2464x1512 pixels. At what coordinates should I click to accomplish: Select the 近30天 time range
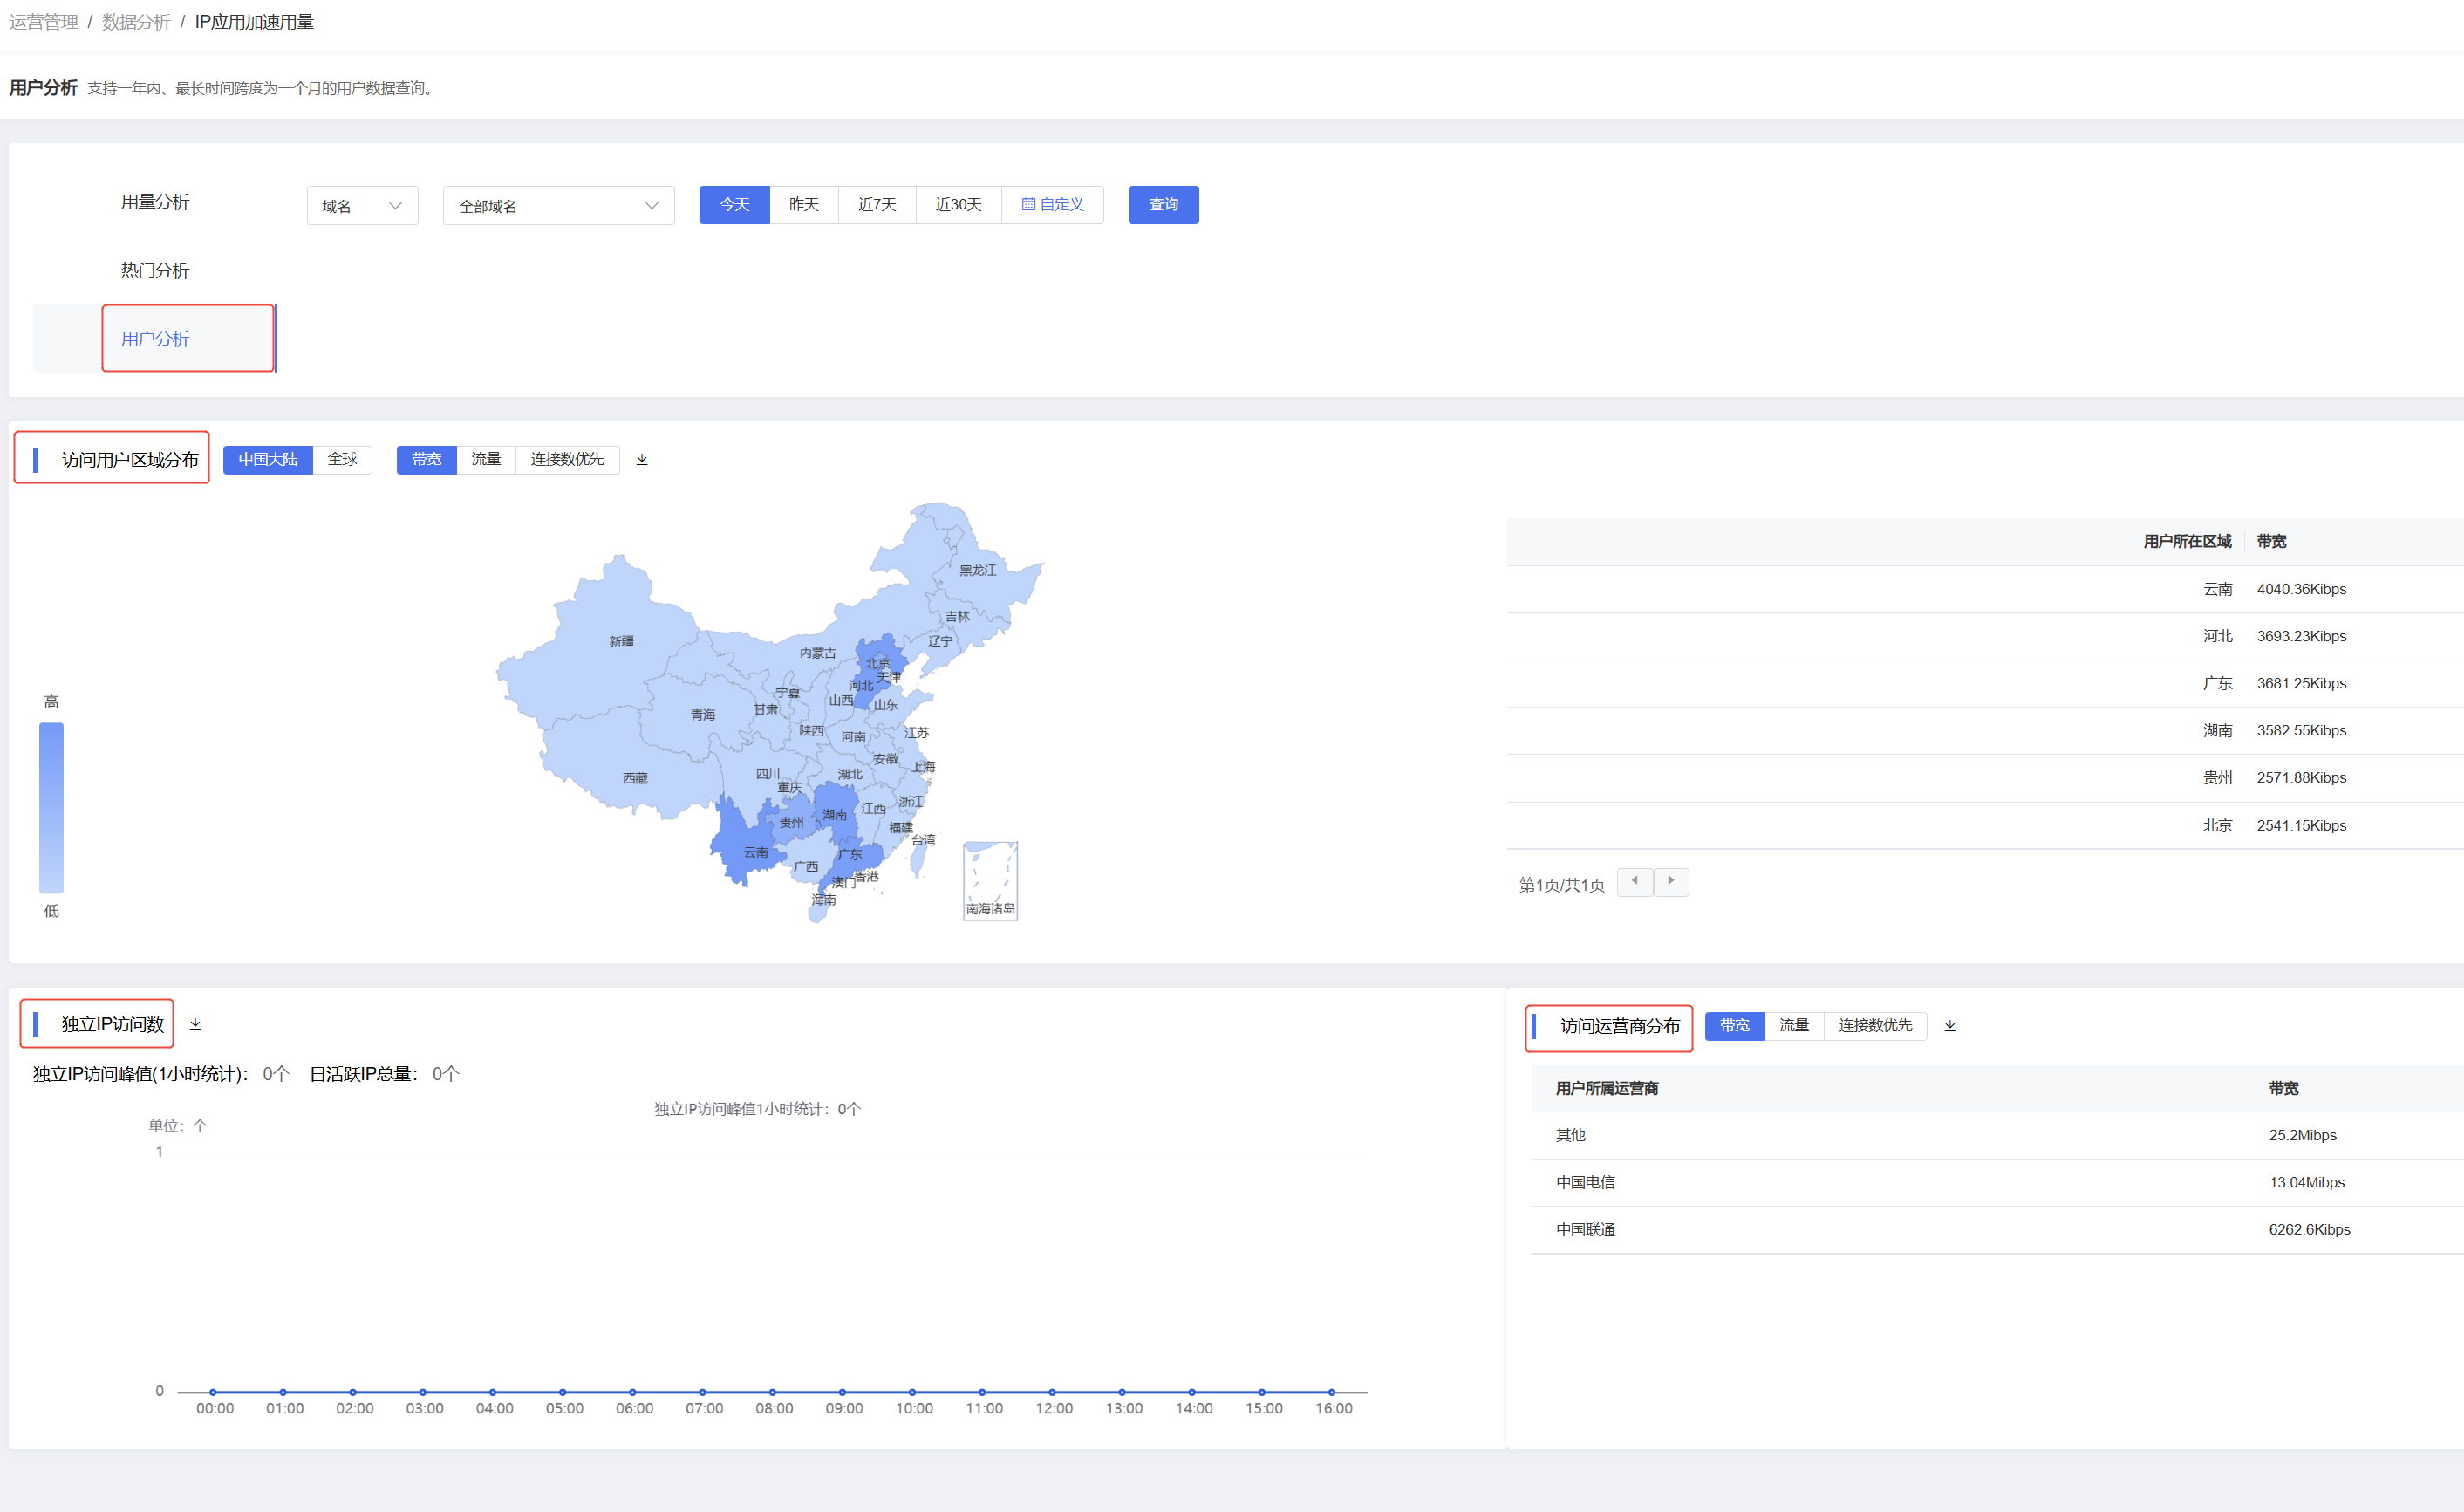[957, 204]
